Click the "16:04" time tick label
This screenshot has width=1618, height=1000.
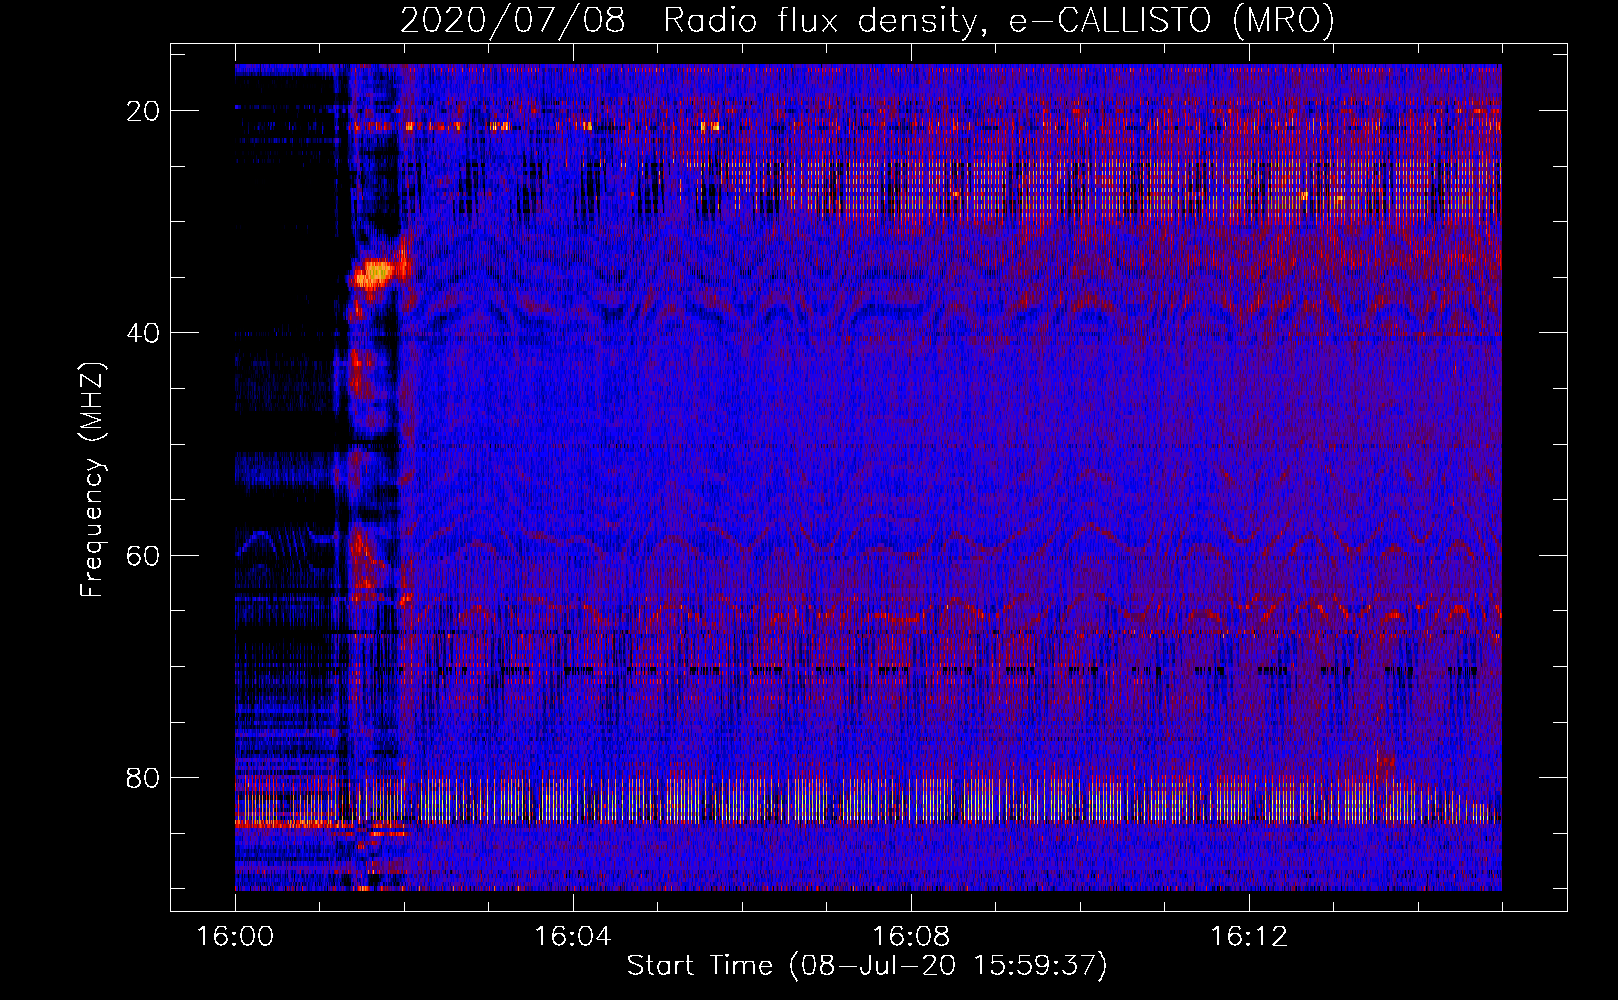[x=572, y=937]
